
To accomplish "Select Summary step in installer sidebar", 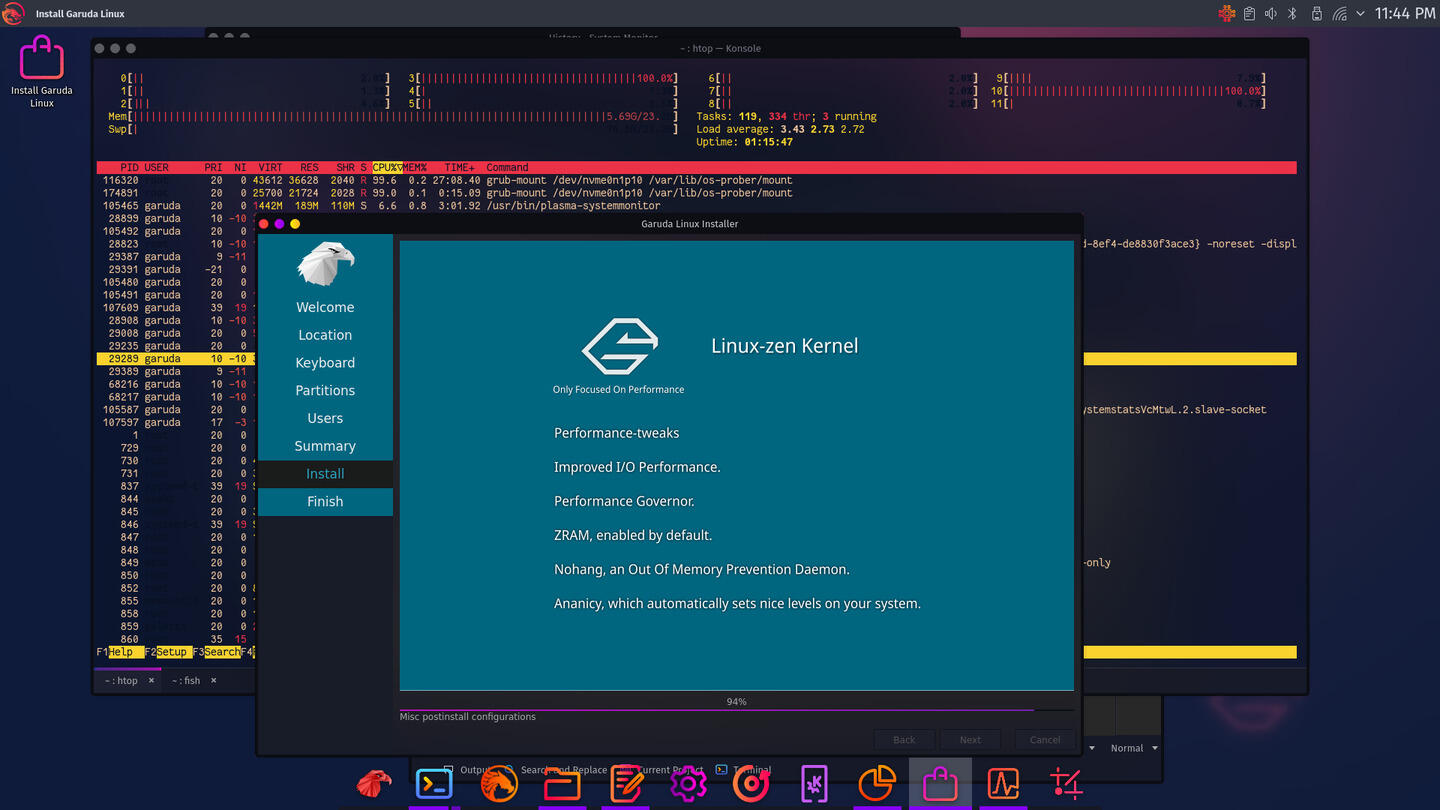I will tap(325, 446).
